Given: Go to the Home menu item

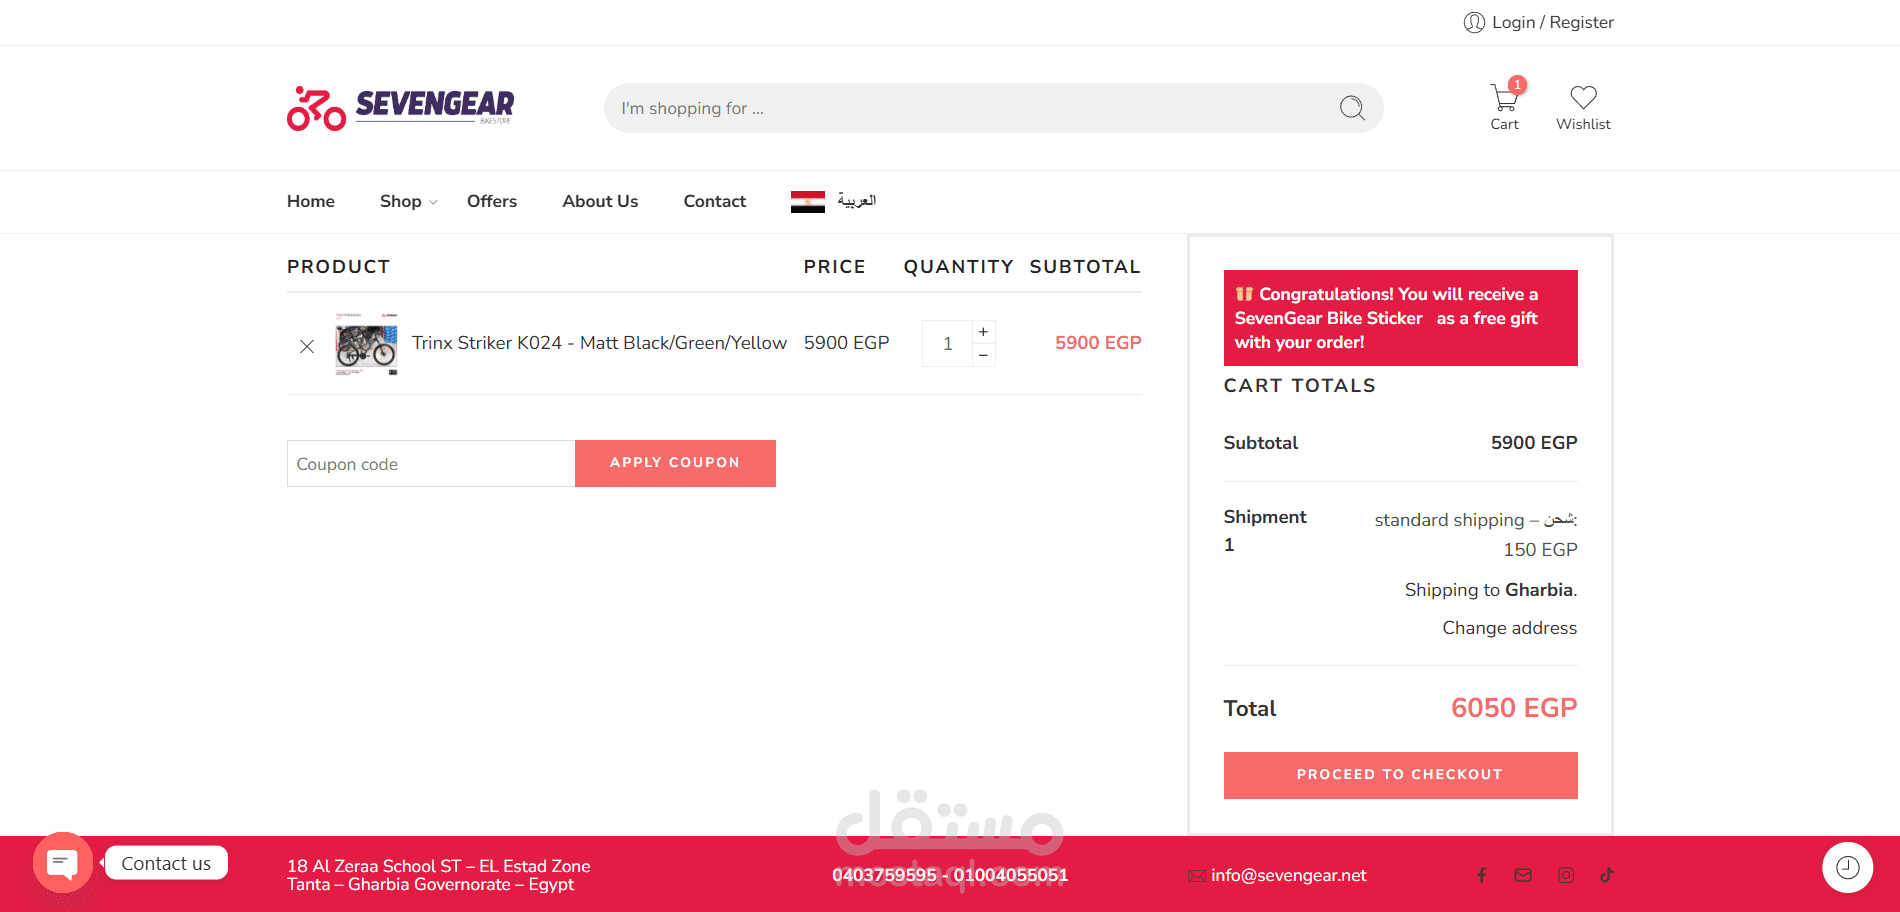Looking at the screenshot, I should 311,201.
